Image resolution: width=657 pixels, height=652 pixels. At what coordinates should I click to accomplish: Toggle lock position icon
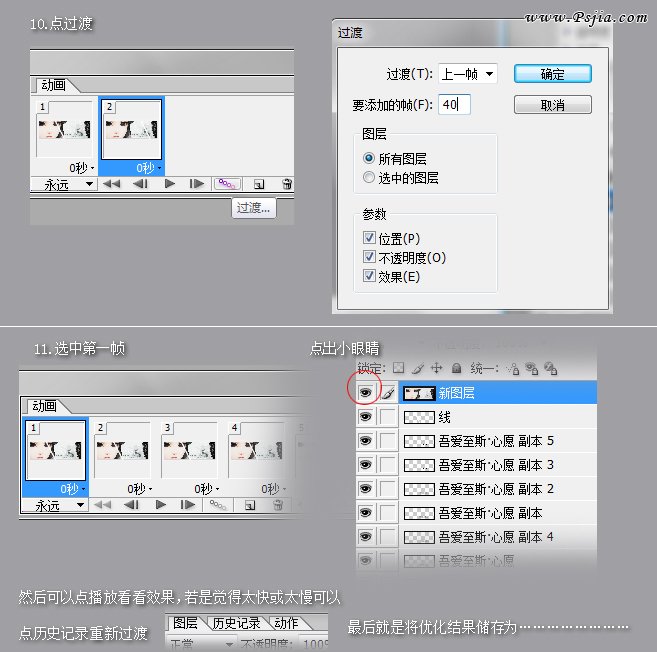pyautogui.click(x=437, y=368)
